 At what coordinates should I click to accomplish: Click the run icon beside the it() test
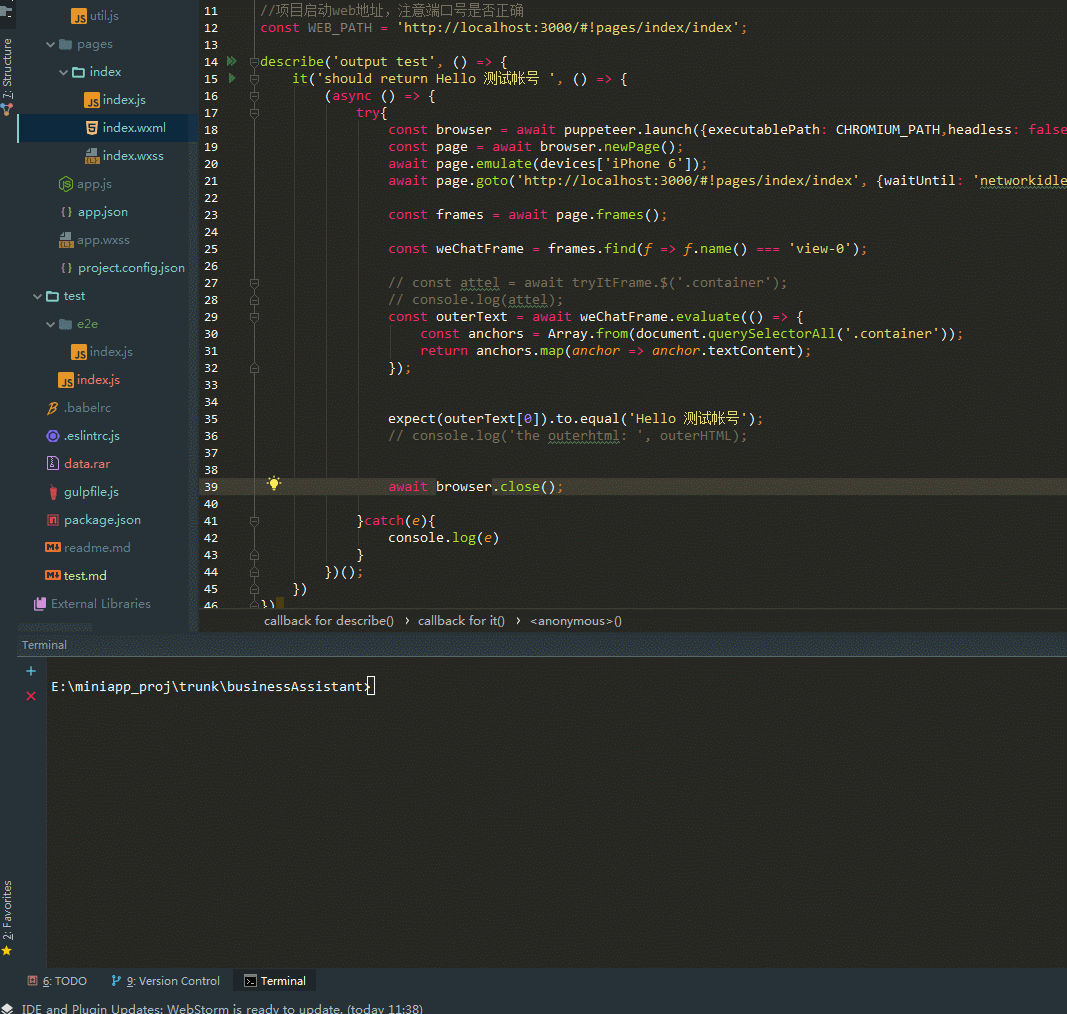point(232,79)
